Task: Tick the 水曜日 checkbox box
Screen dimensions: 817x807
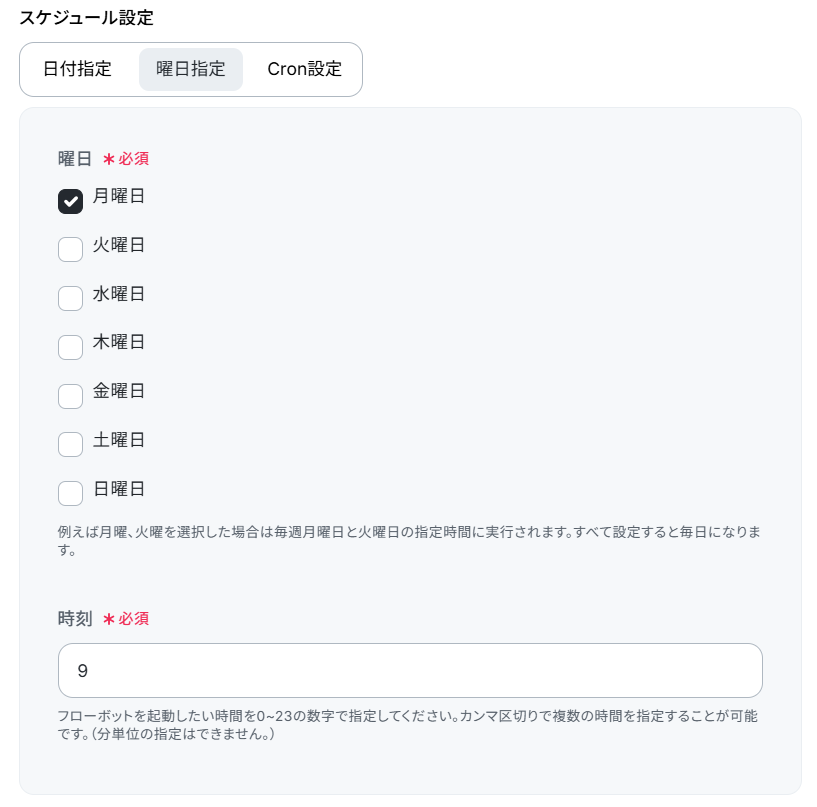Action: pyautogui.click(x=70, y=298)
